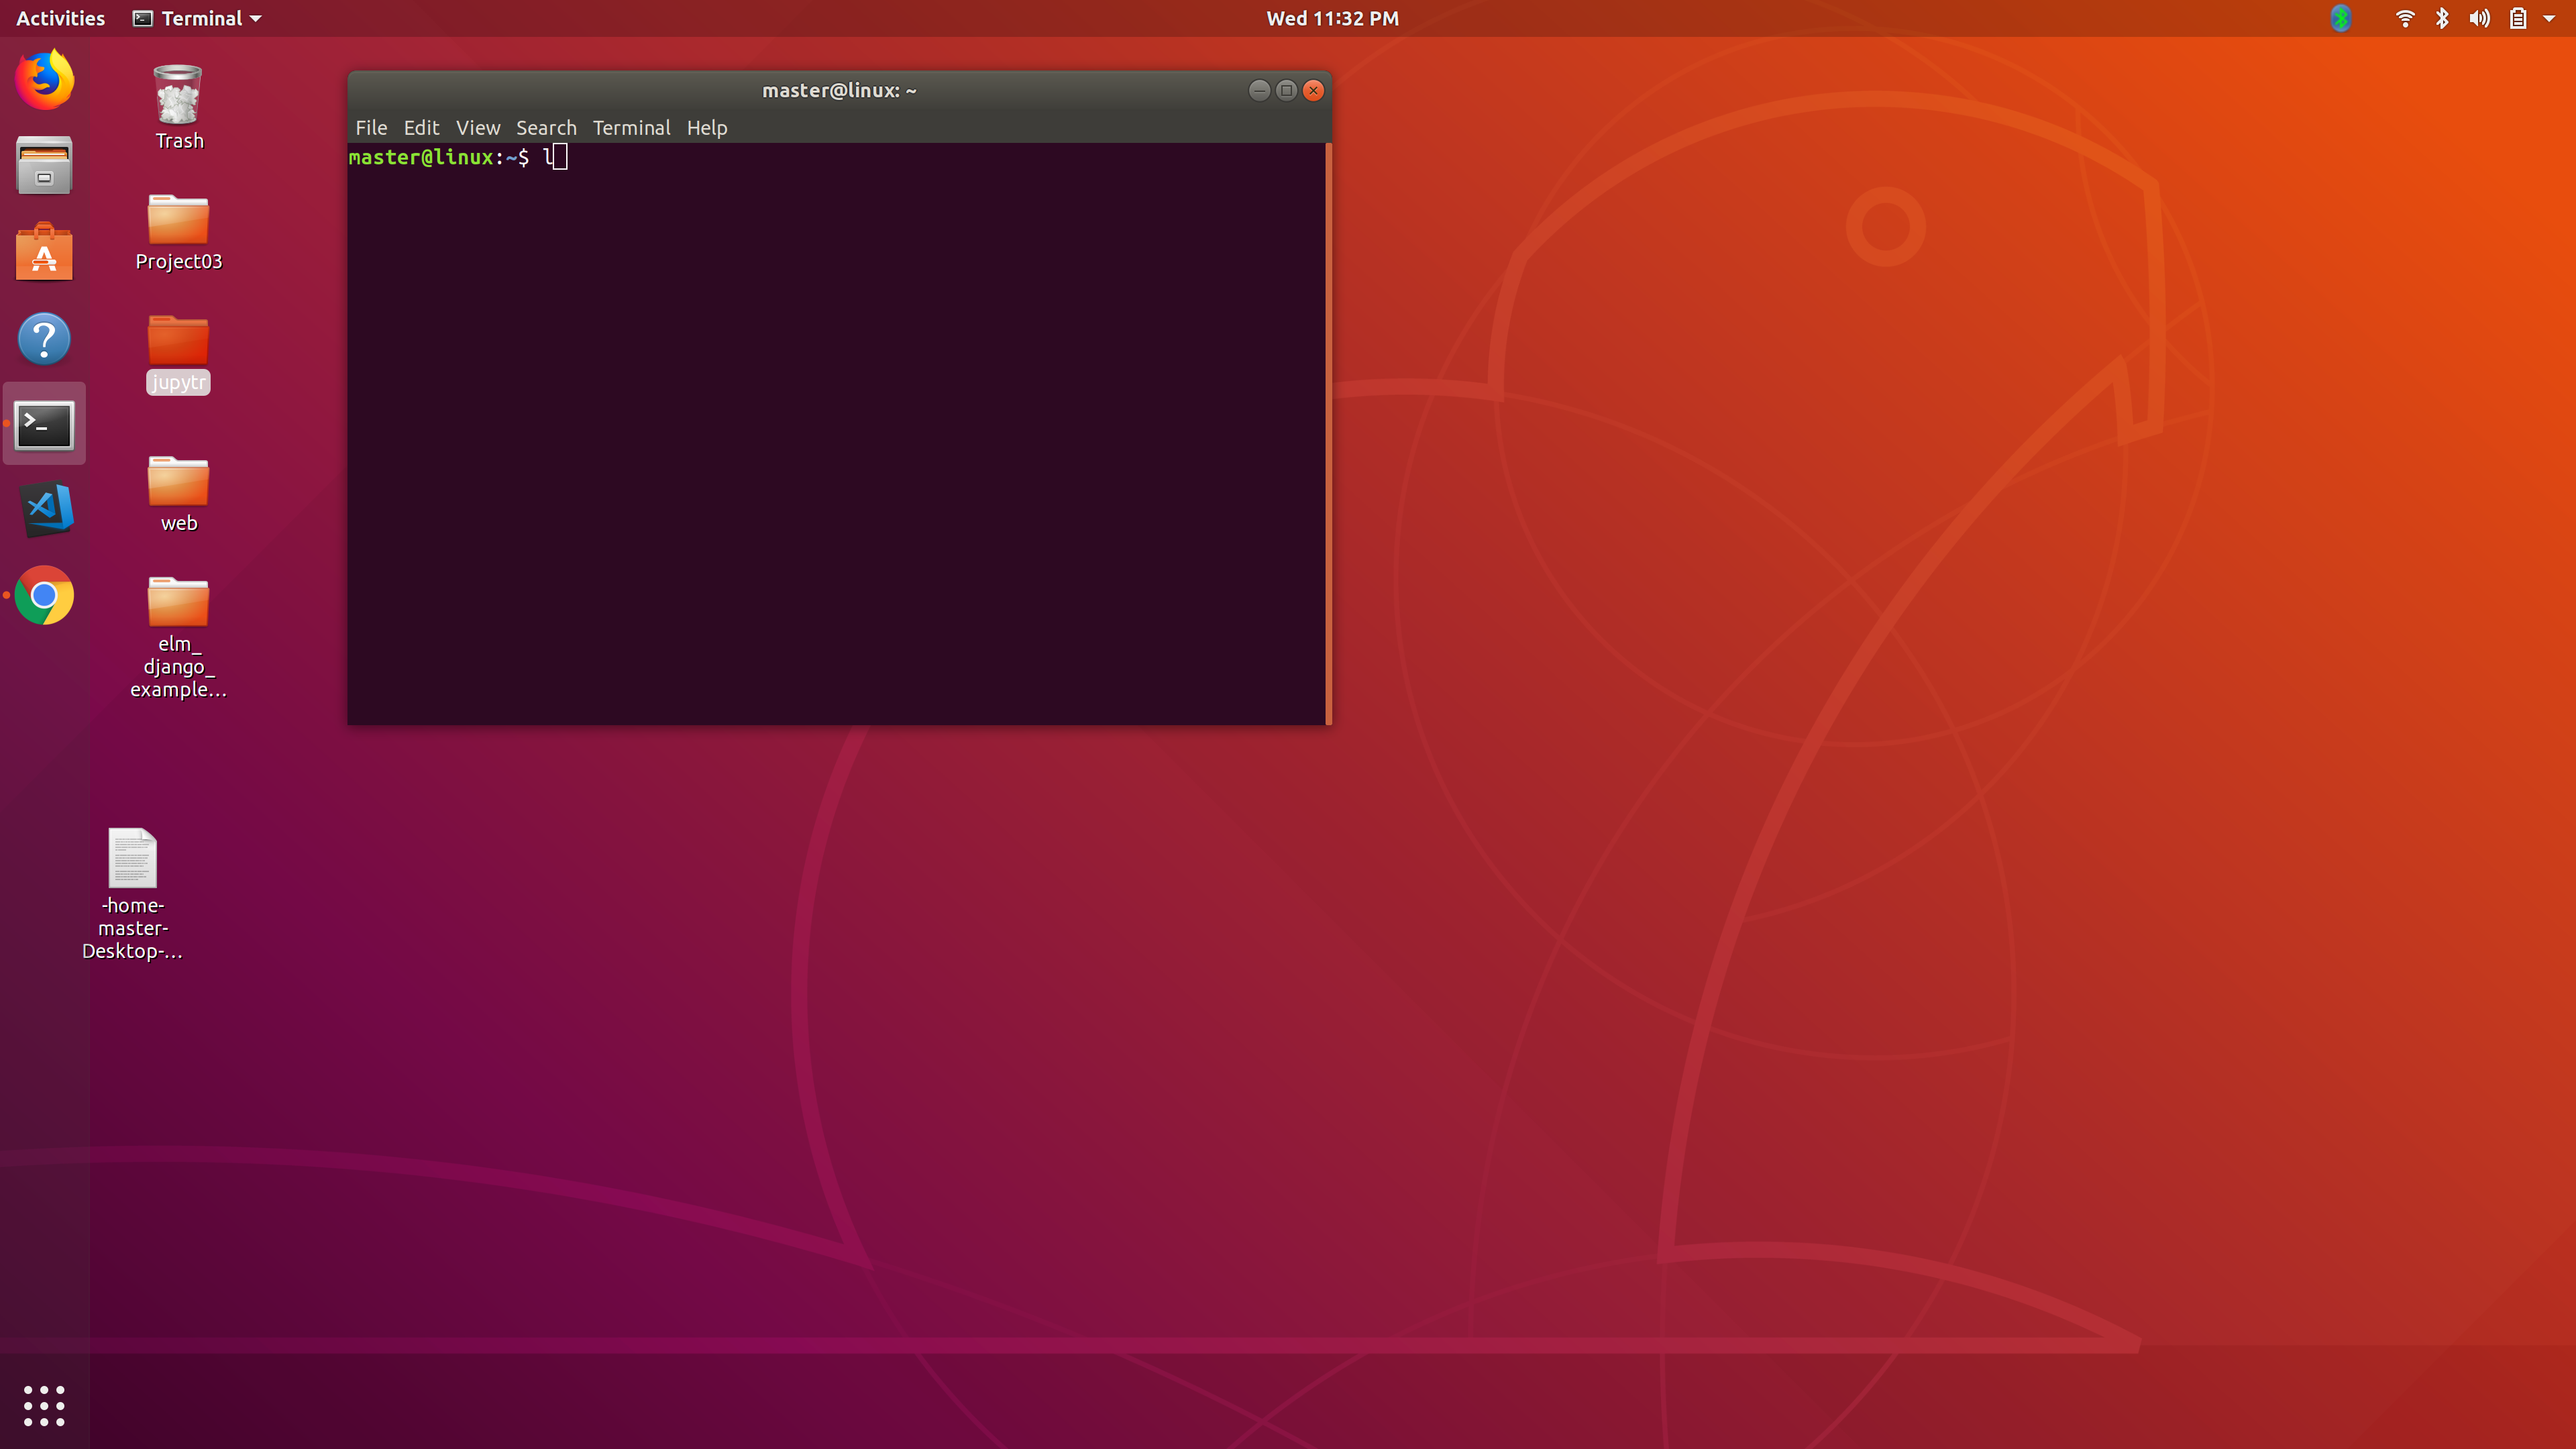Image resolution: width=2576 pixels, height=1449 pixels.
Task: Open the clock and calendar, Wed 11:32 PM
Action: [1332, 18]
